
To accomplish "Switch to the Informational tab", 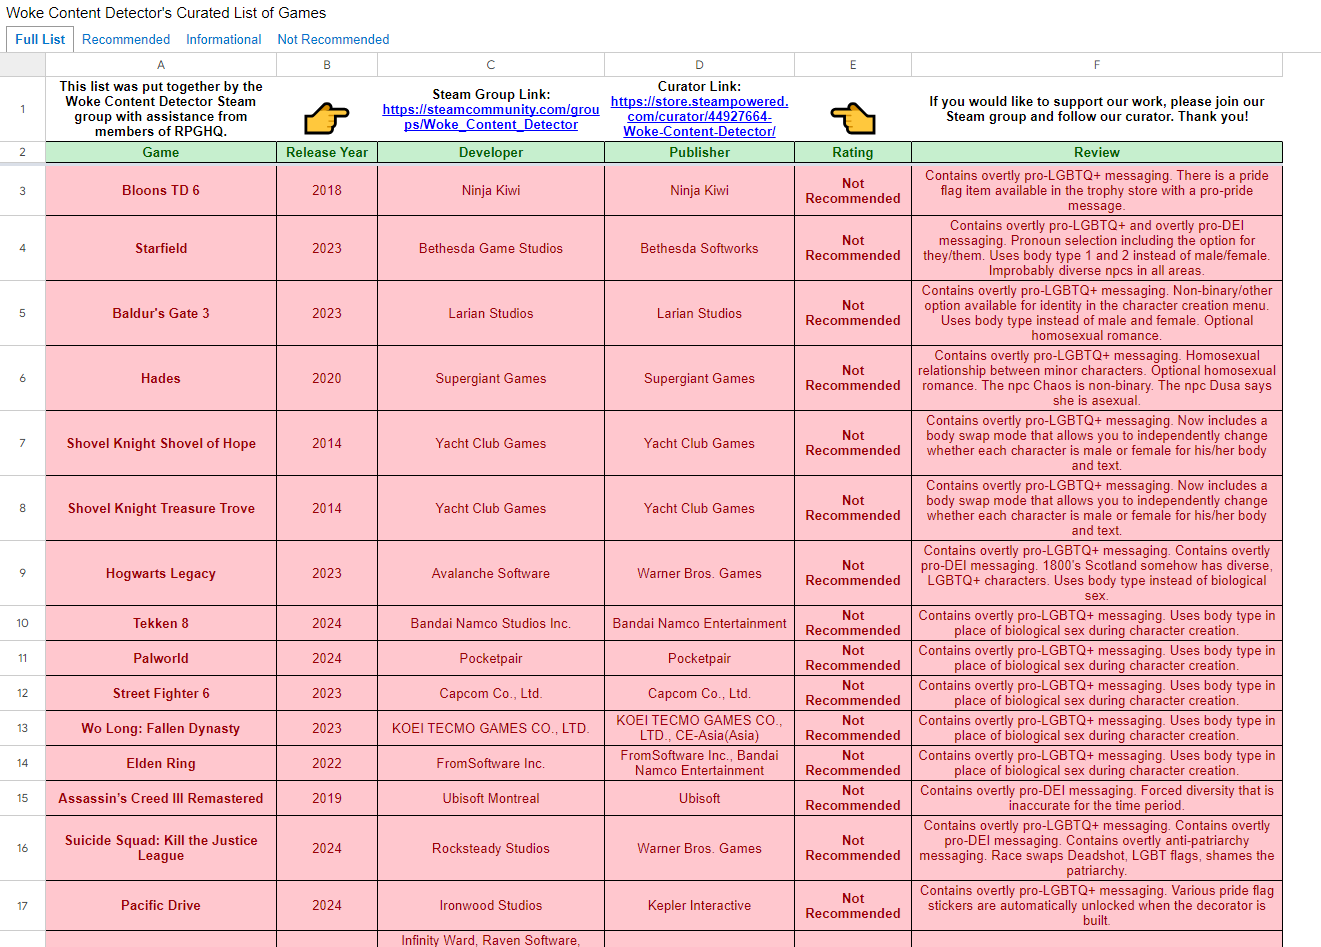I will [x=223, y=39].
